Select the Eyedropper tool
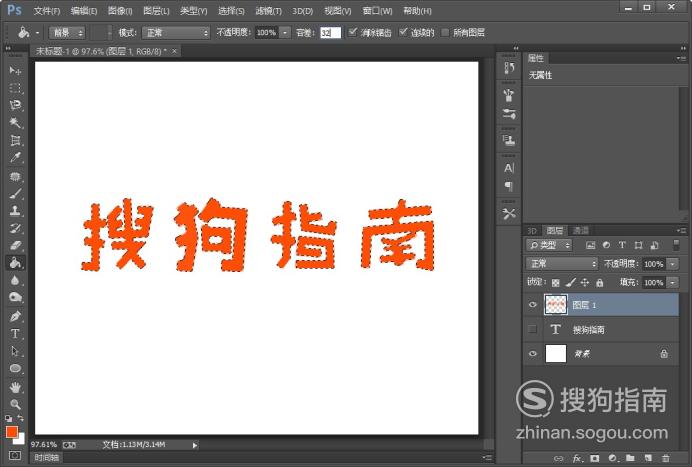The image size is (692, 467). click(x=15, y=158)
